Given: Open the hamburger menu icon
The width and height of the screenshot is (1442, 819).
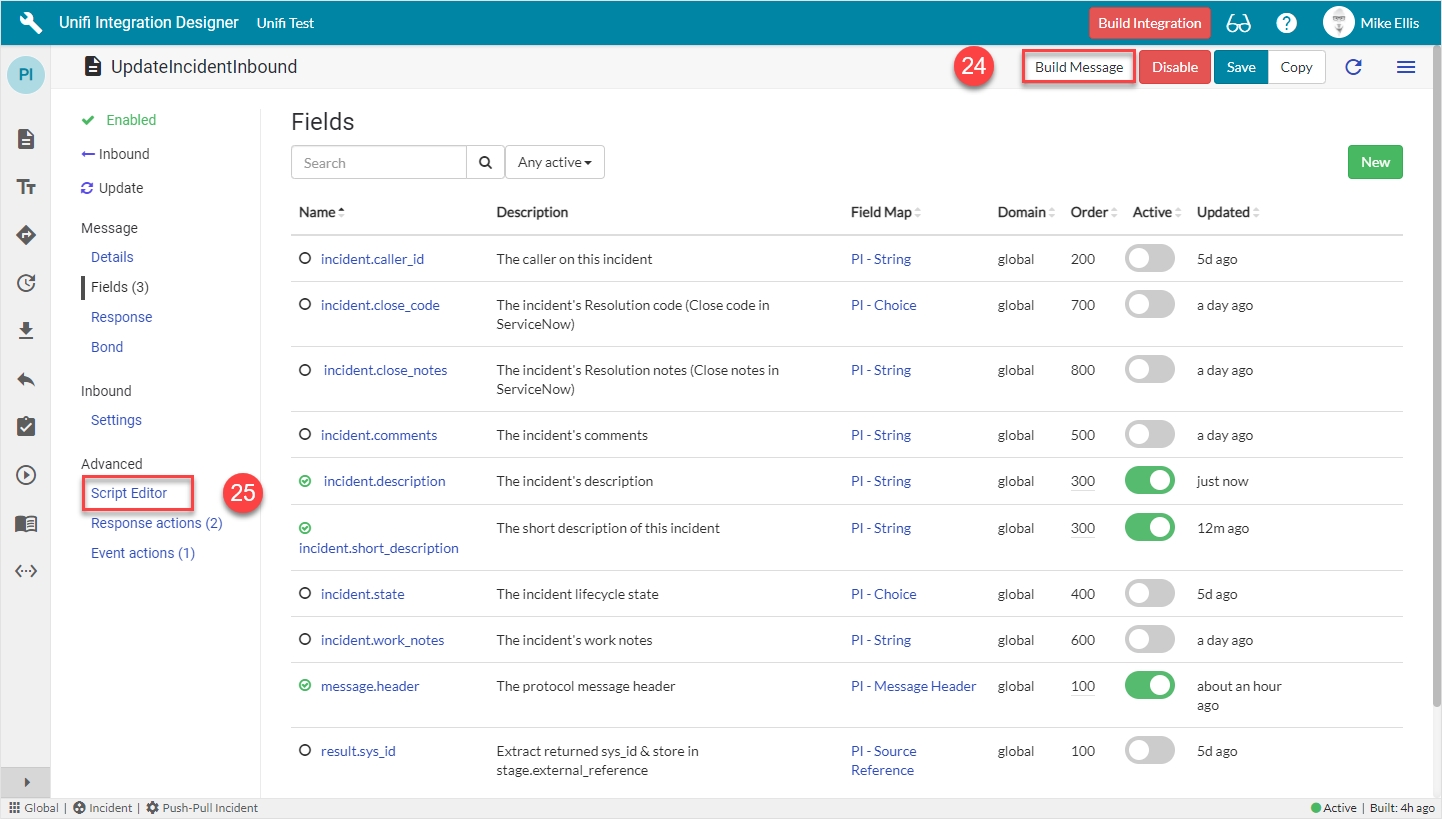Looking at the screenshot, I should [x=1405, y=67].
